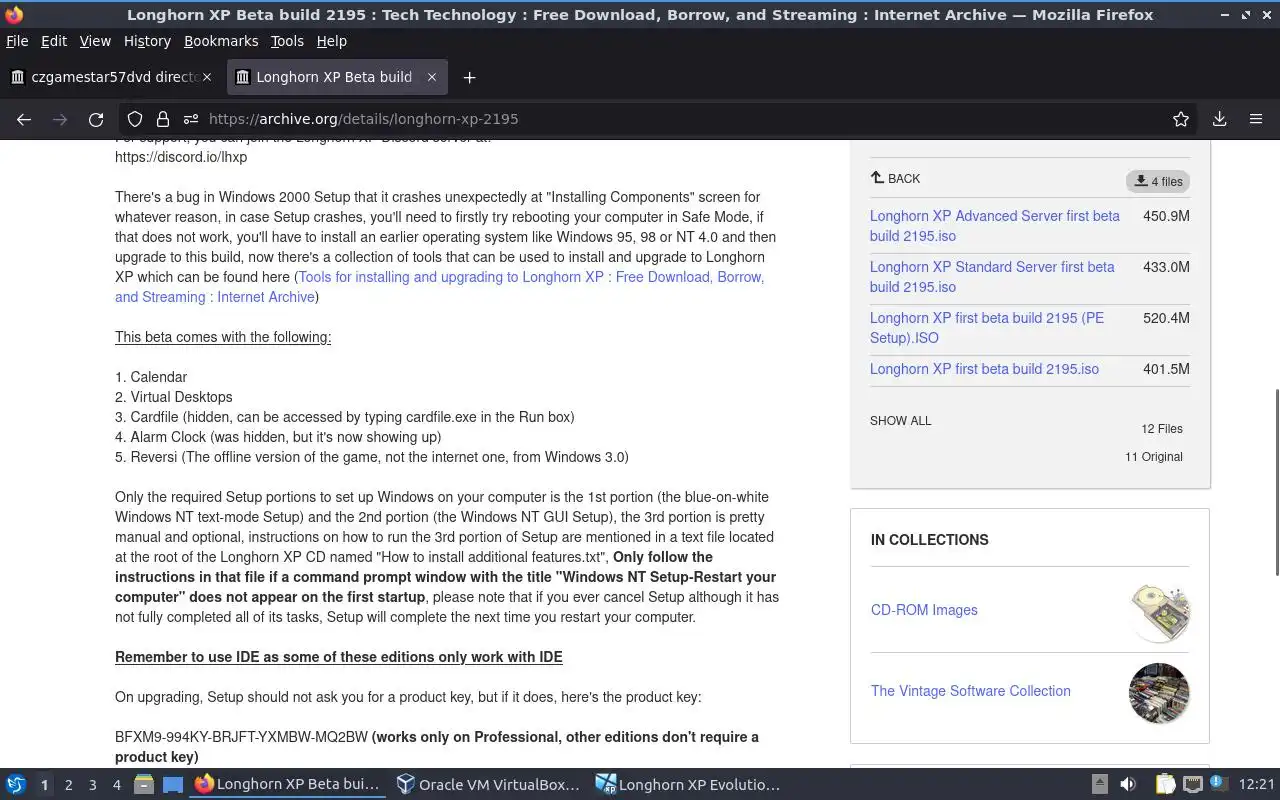Viewport: 1280px width, 800px height.
Task: Download Longhorn XP Standard Server first beta ISO
Action: point(992,277)
